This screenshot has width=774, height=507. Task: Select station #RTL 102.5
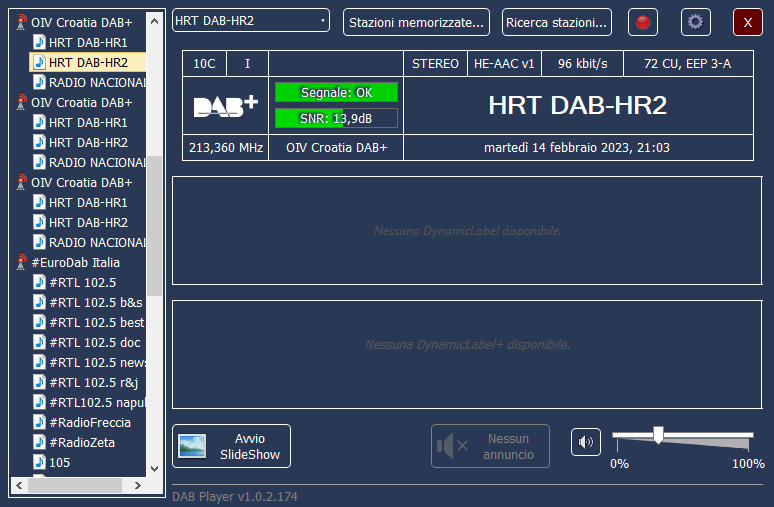(x=82, y=282)
